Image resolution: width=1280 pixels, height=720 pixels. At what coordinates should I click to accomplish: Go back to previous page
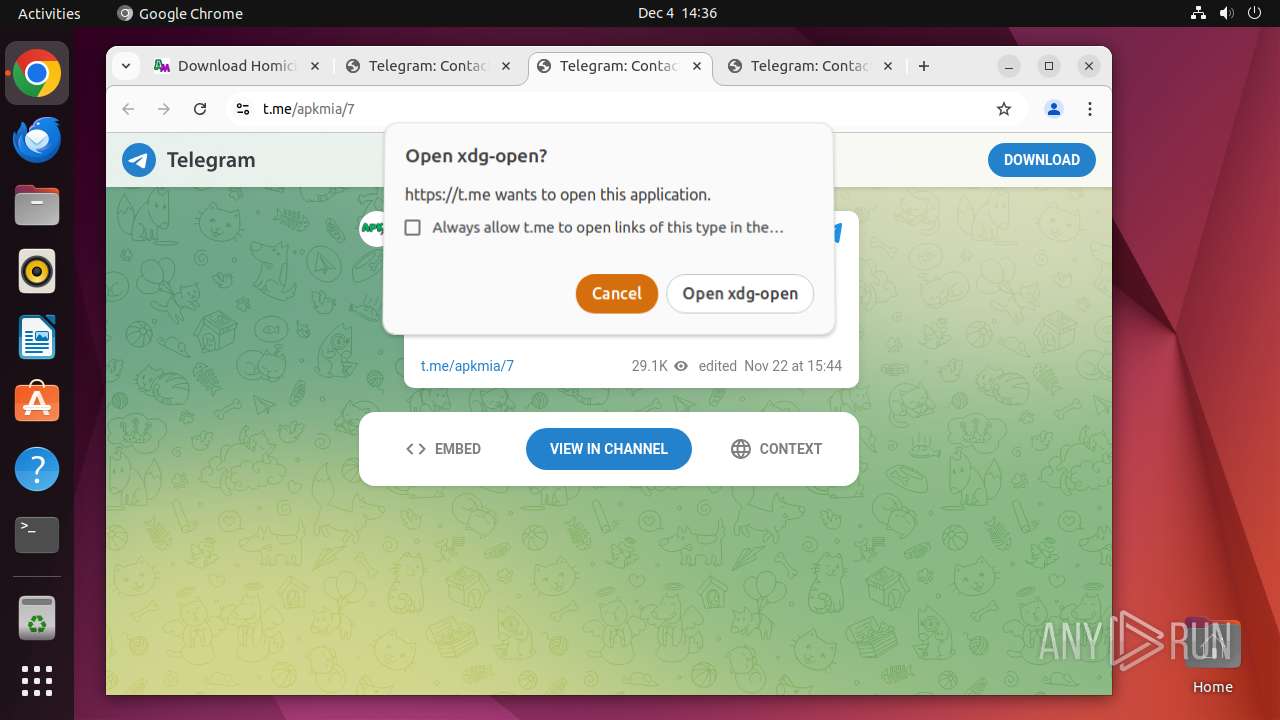click(x=128, y=109)
